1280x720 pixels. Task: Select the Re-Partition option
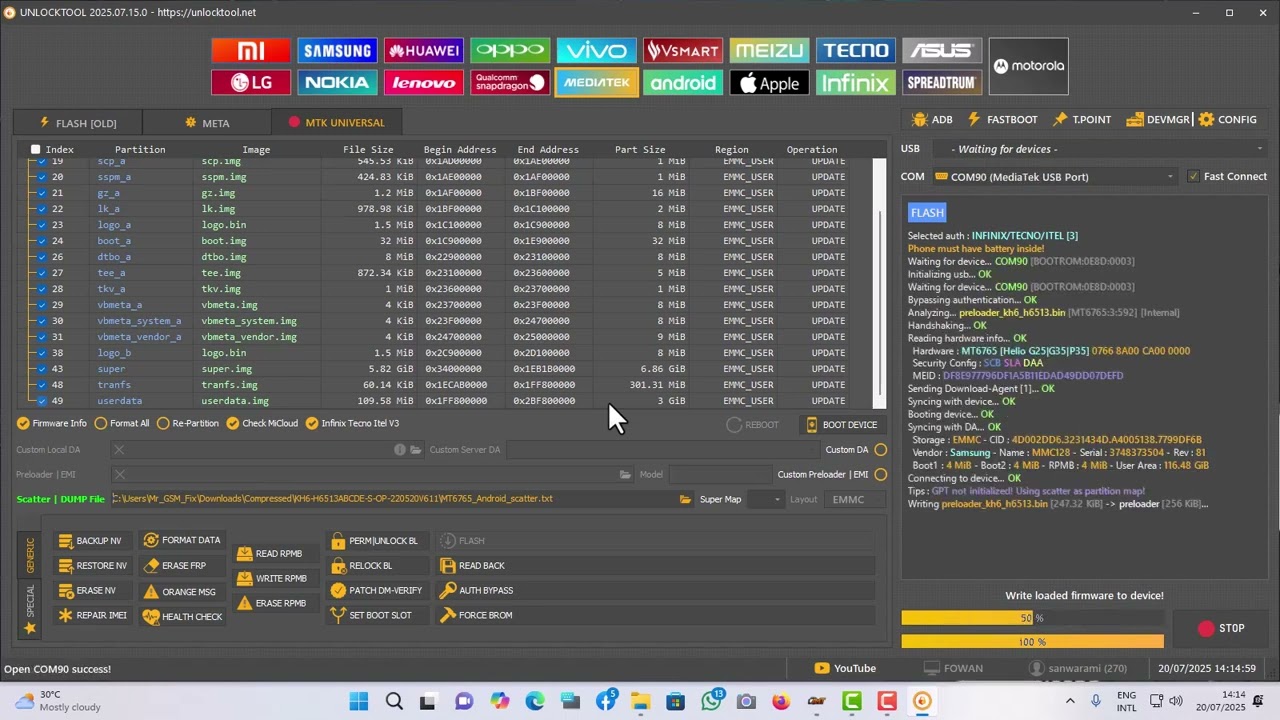click(x=188, y=424)
